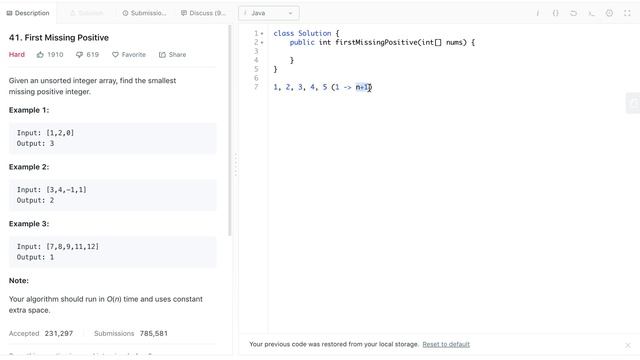Switch to the Discuss tab

click(203, 13)
